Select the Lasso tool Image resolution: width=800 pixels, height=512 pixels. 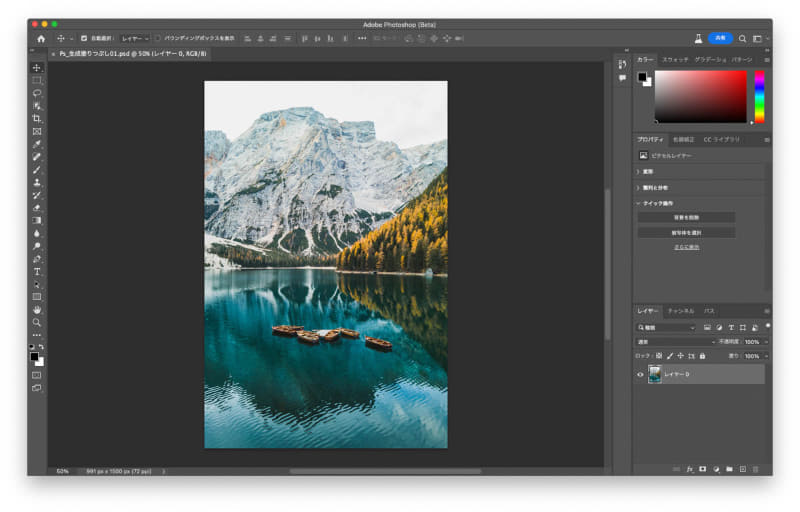click(37, 93)
